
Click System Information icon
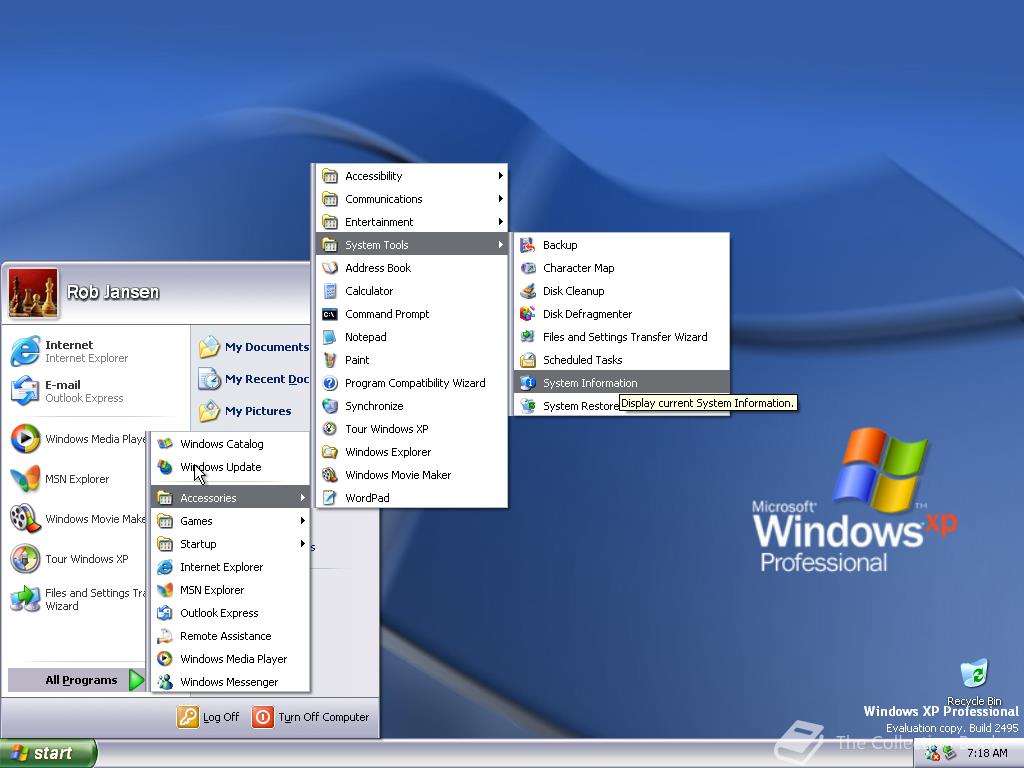528,383
